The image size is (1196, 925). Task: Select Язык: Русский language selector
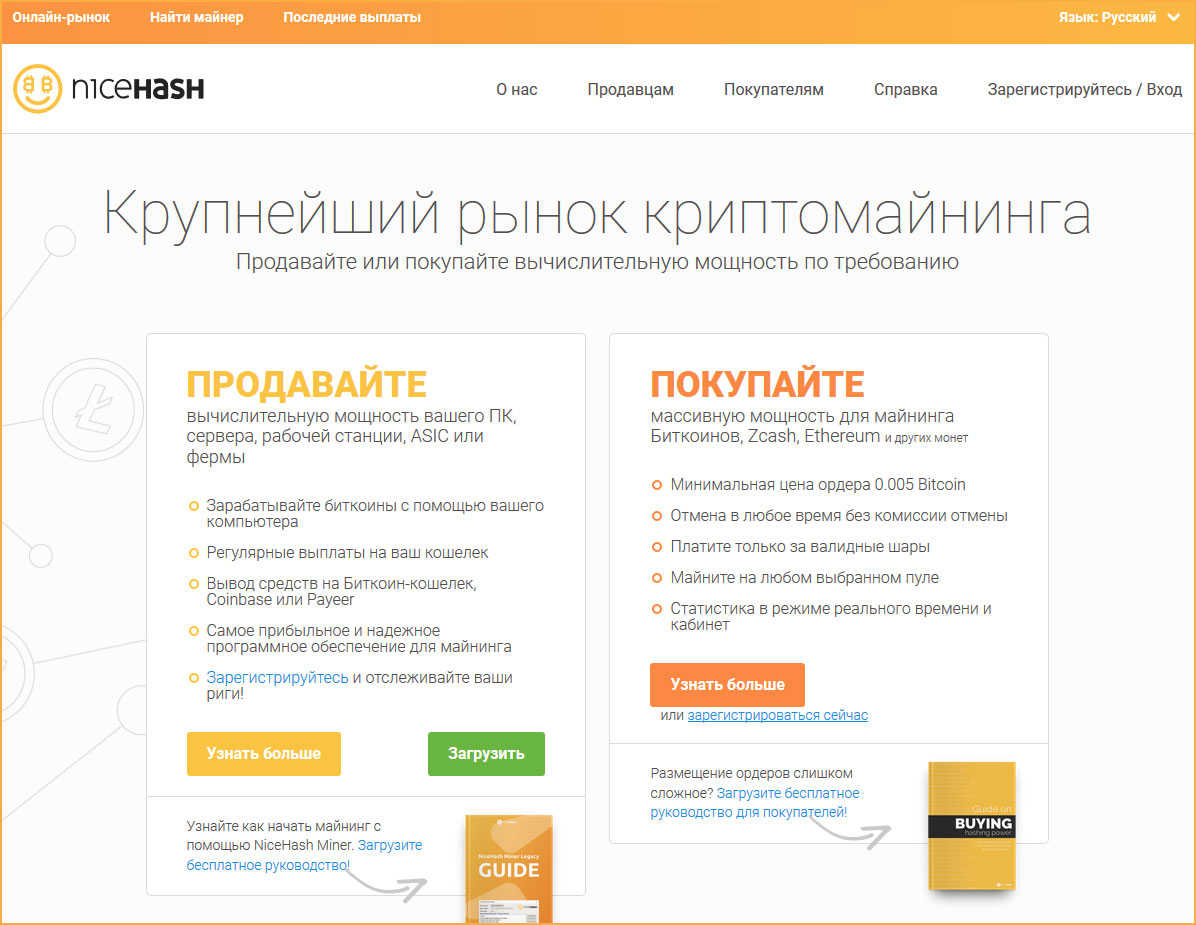click(1107, 17)
